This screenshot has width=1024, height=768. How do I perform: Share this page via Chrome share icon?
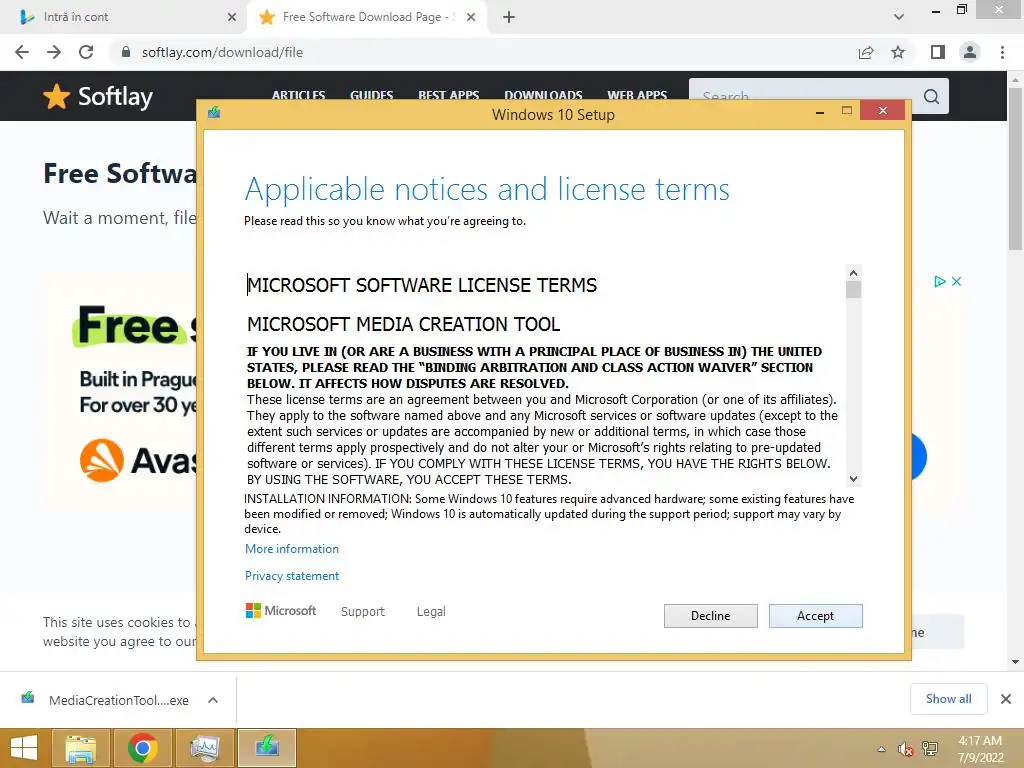[x=866, y=52]
